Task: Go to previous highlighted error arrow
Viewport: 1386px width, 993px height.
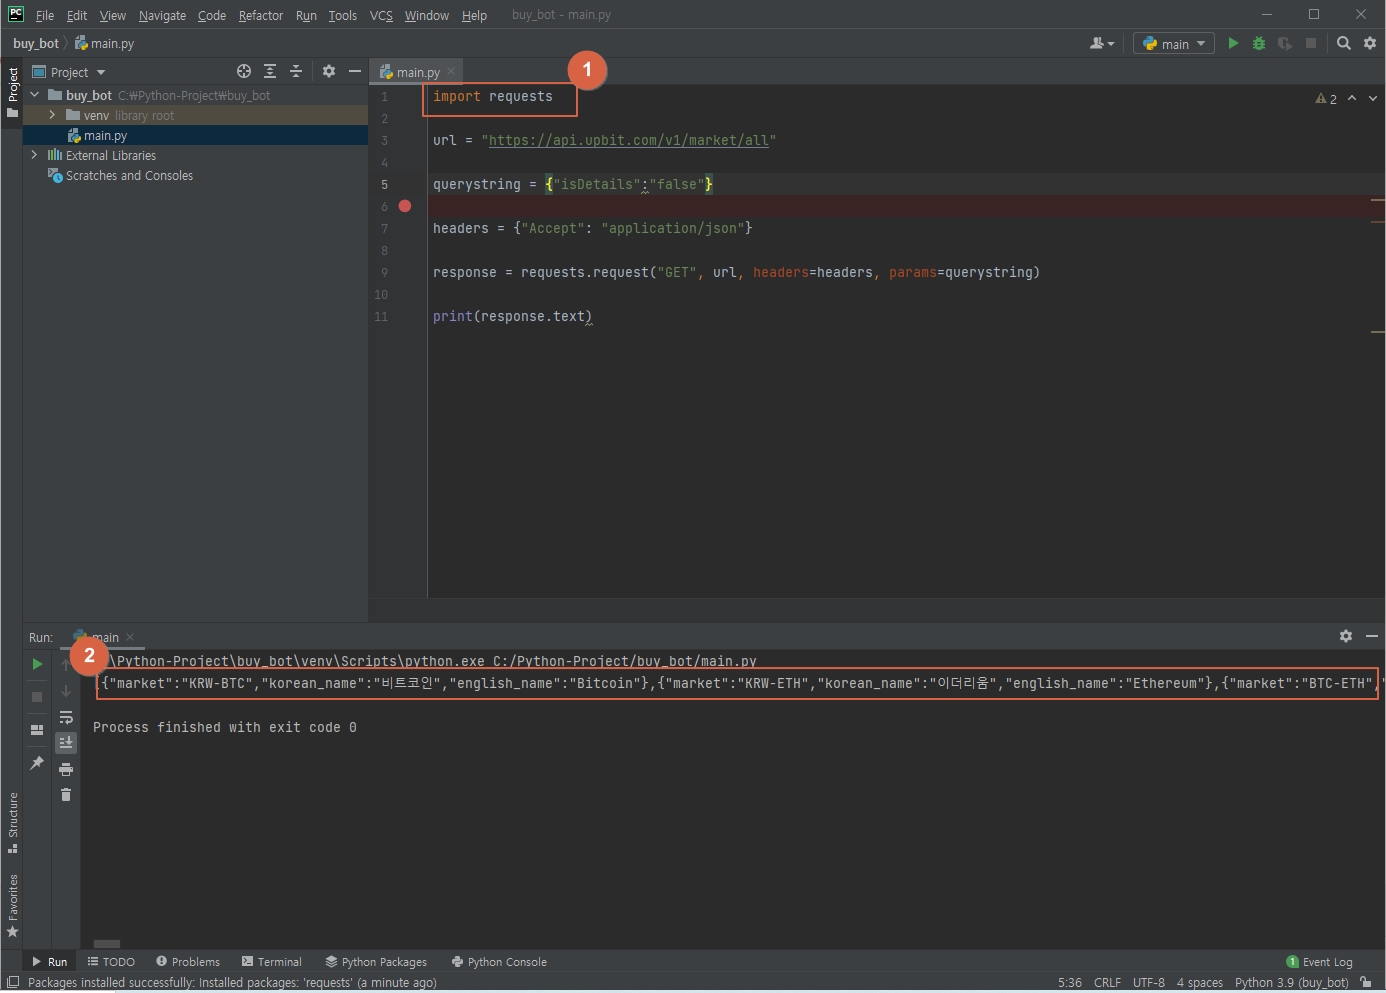Action: click(x=1352, y=98)
